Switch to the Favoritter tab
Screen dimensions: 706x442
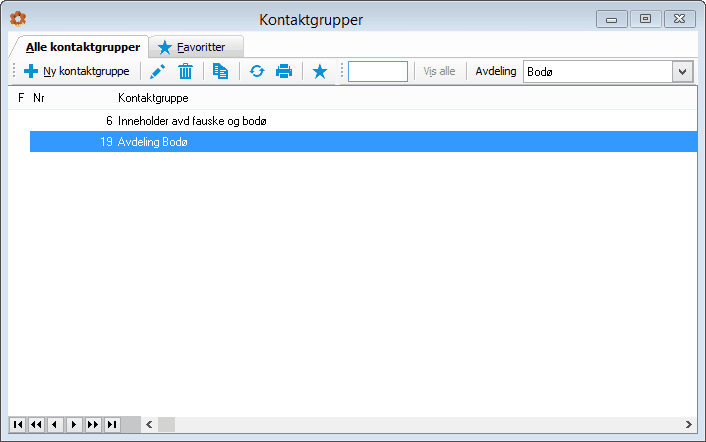196,47
